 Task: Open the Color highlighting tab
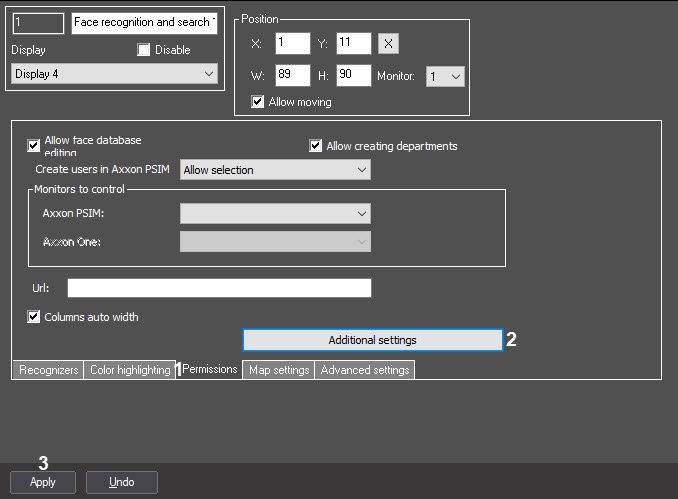click(x=130, y=370)
